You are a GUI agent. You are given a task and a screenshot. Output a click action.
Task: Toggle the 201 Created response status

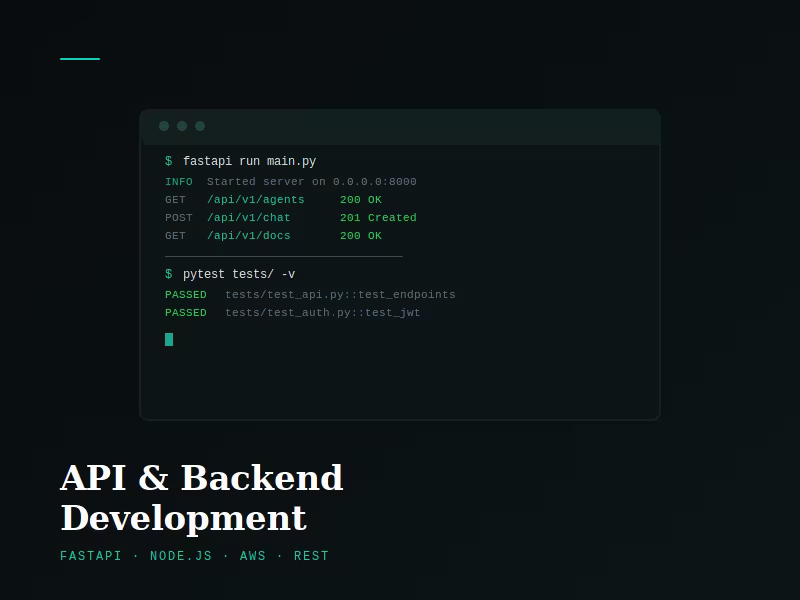tap(376, 218)
